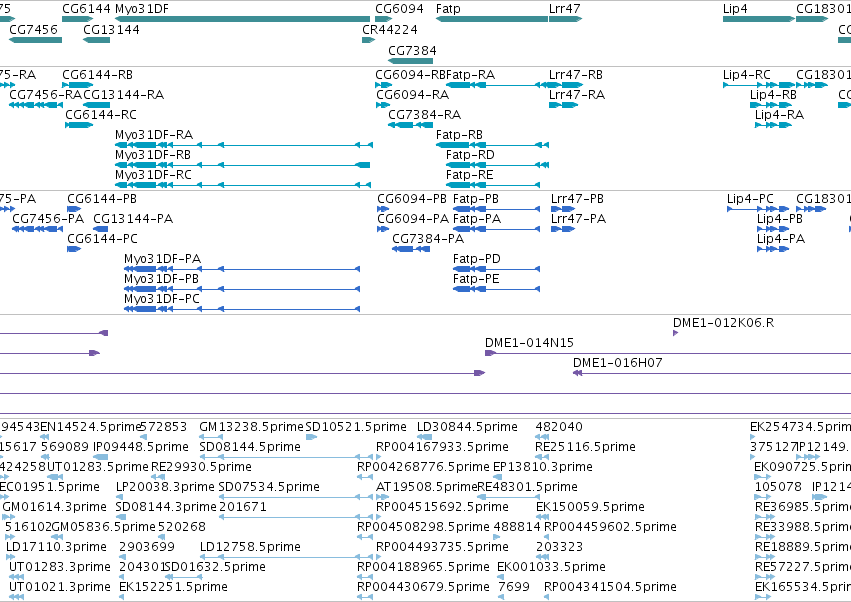Select the long Myo31DF gene bar

[242, 19]
